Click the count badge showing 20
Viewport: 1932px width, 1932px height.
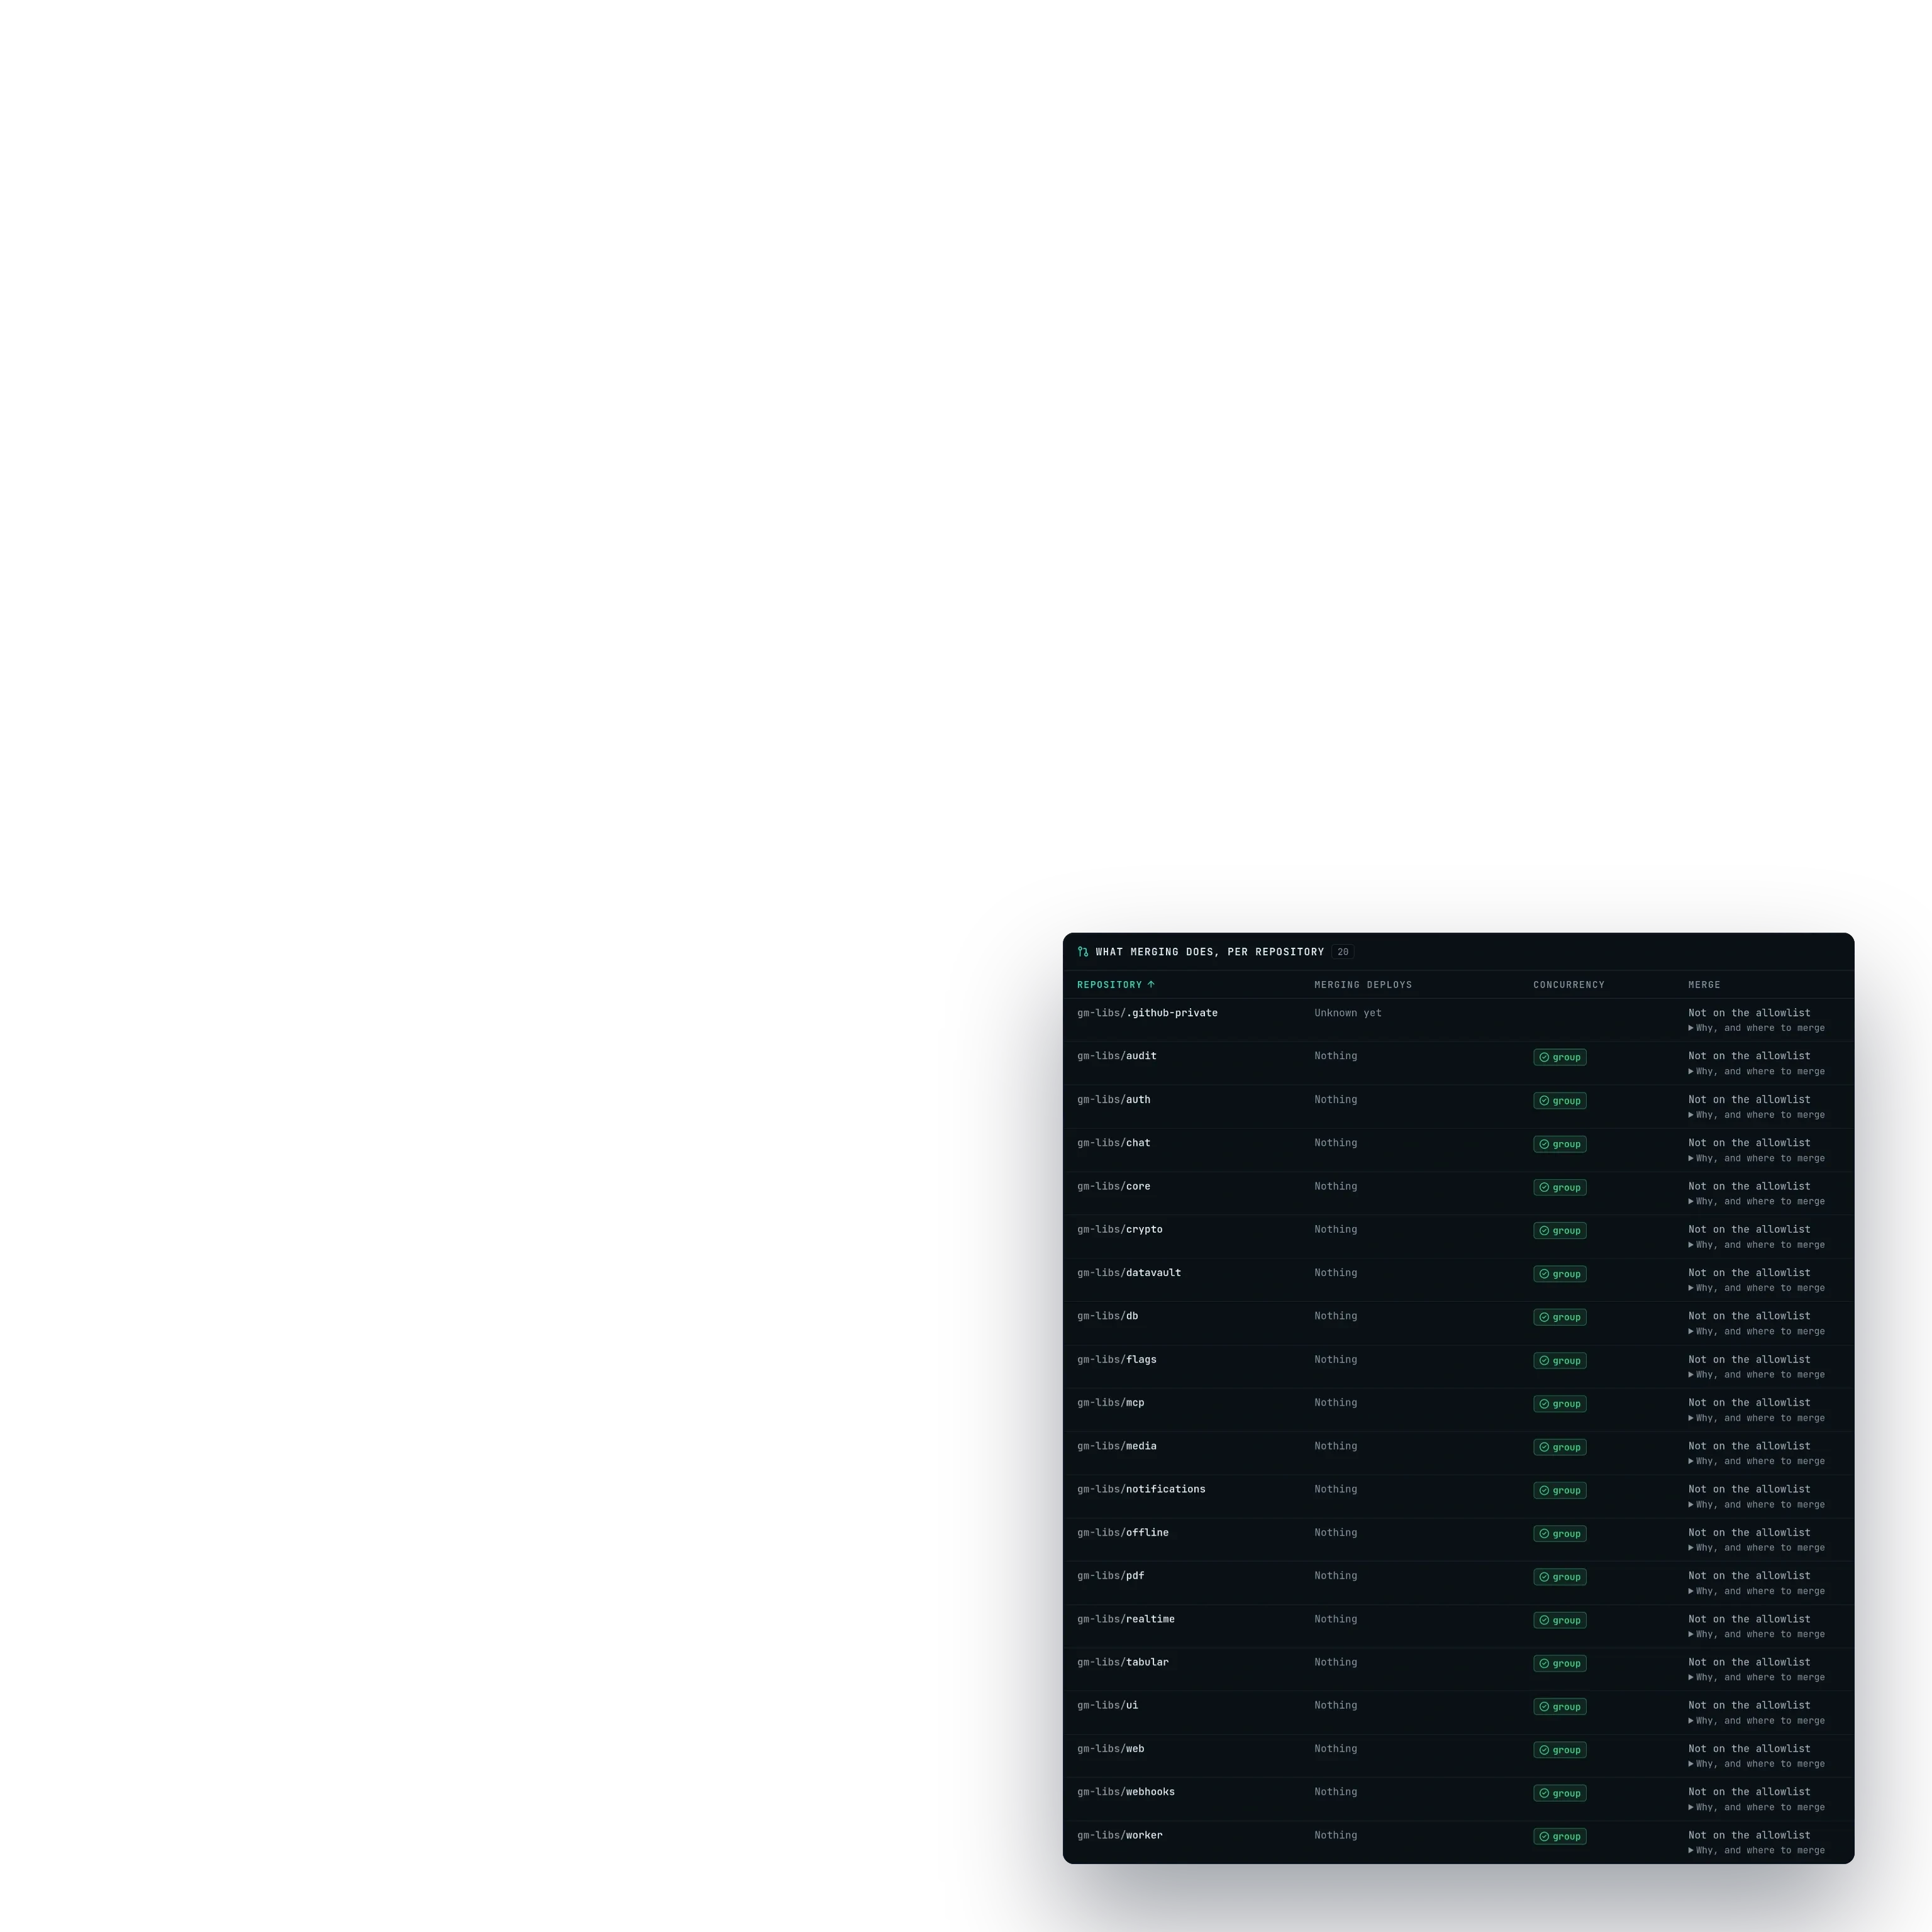(x=1343, y=952)
